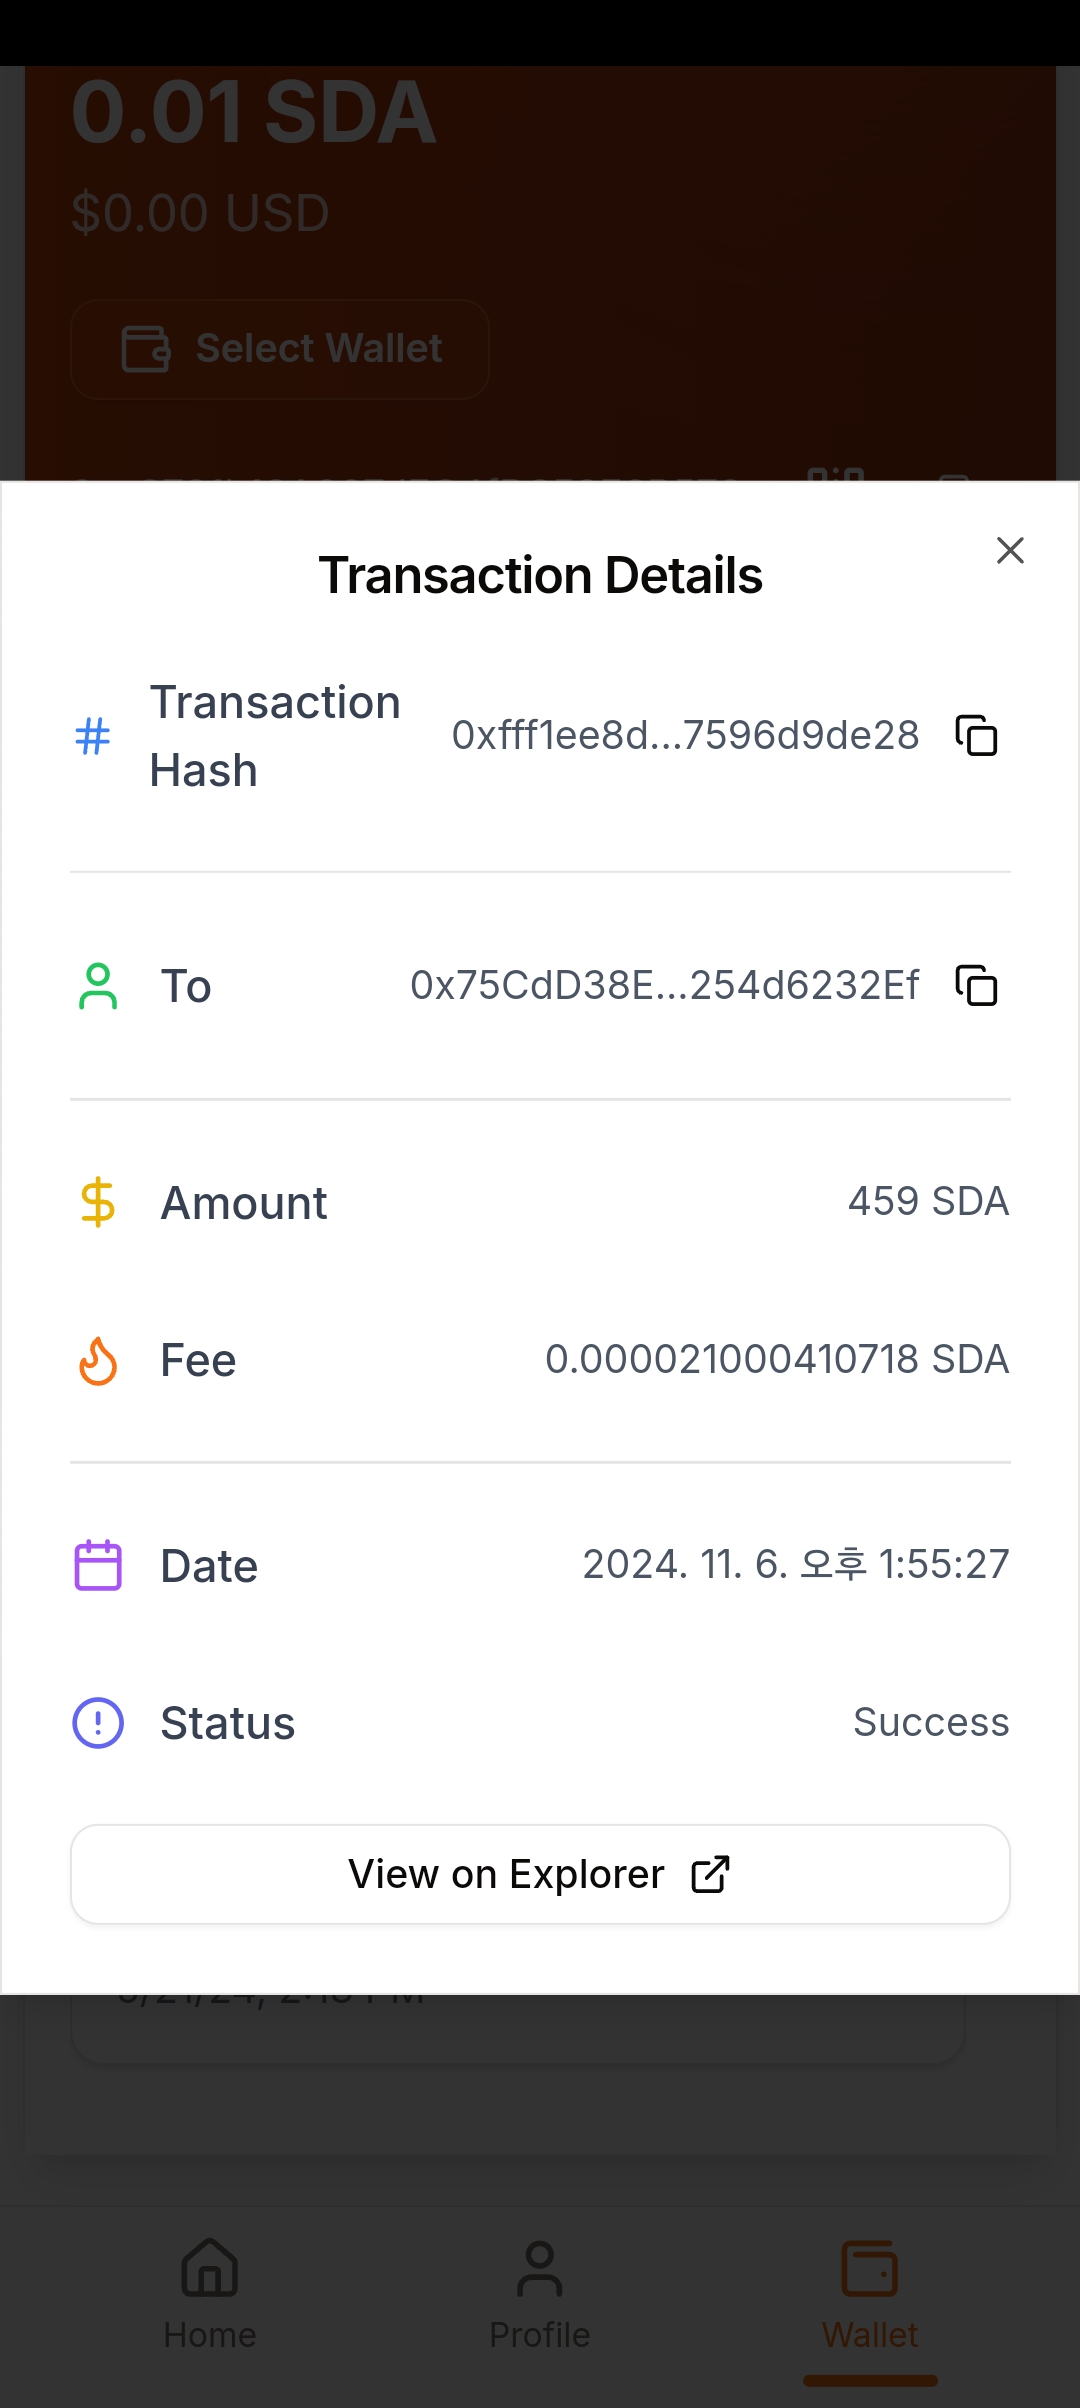Click the yellow dollar Amount icon
The image size is (1080, 2408).
[x=98, y=1202]
